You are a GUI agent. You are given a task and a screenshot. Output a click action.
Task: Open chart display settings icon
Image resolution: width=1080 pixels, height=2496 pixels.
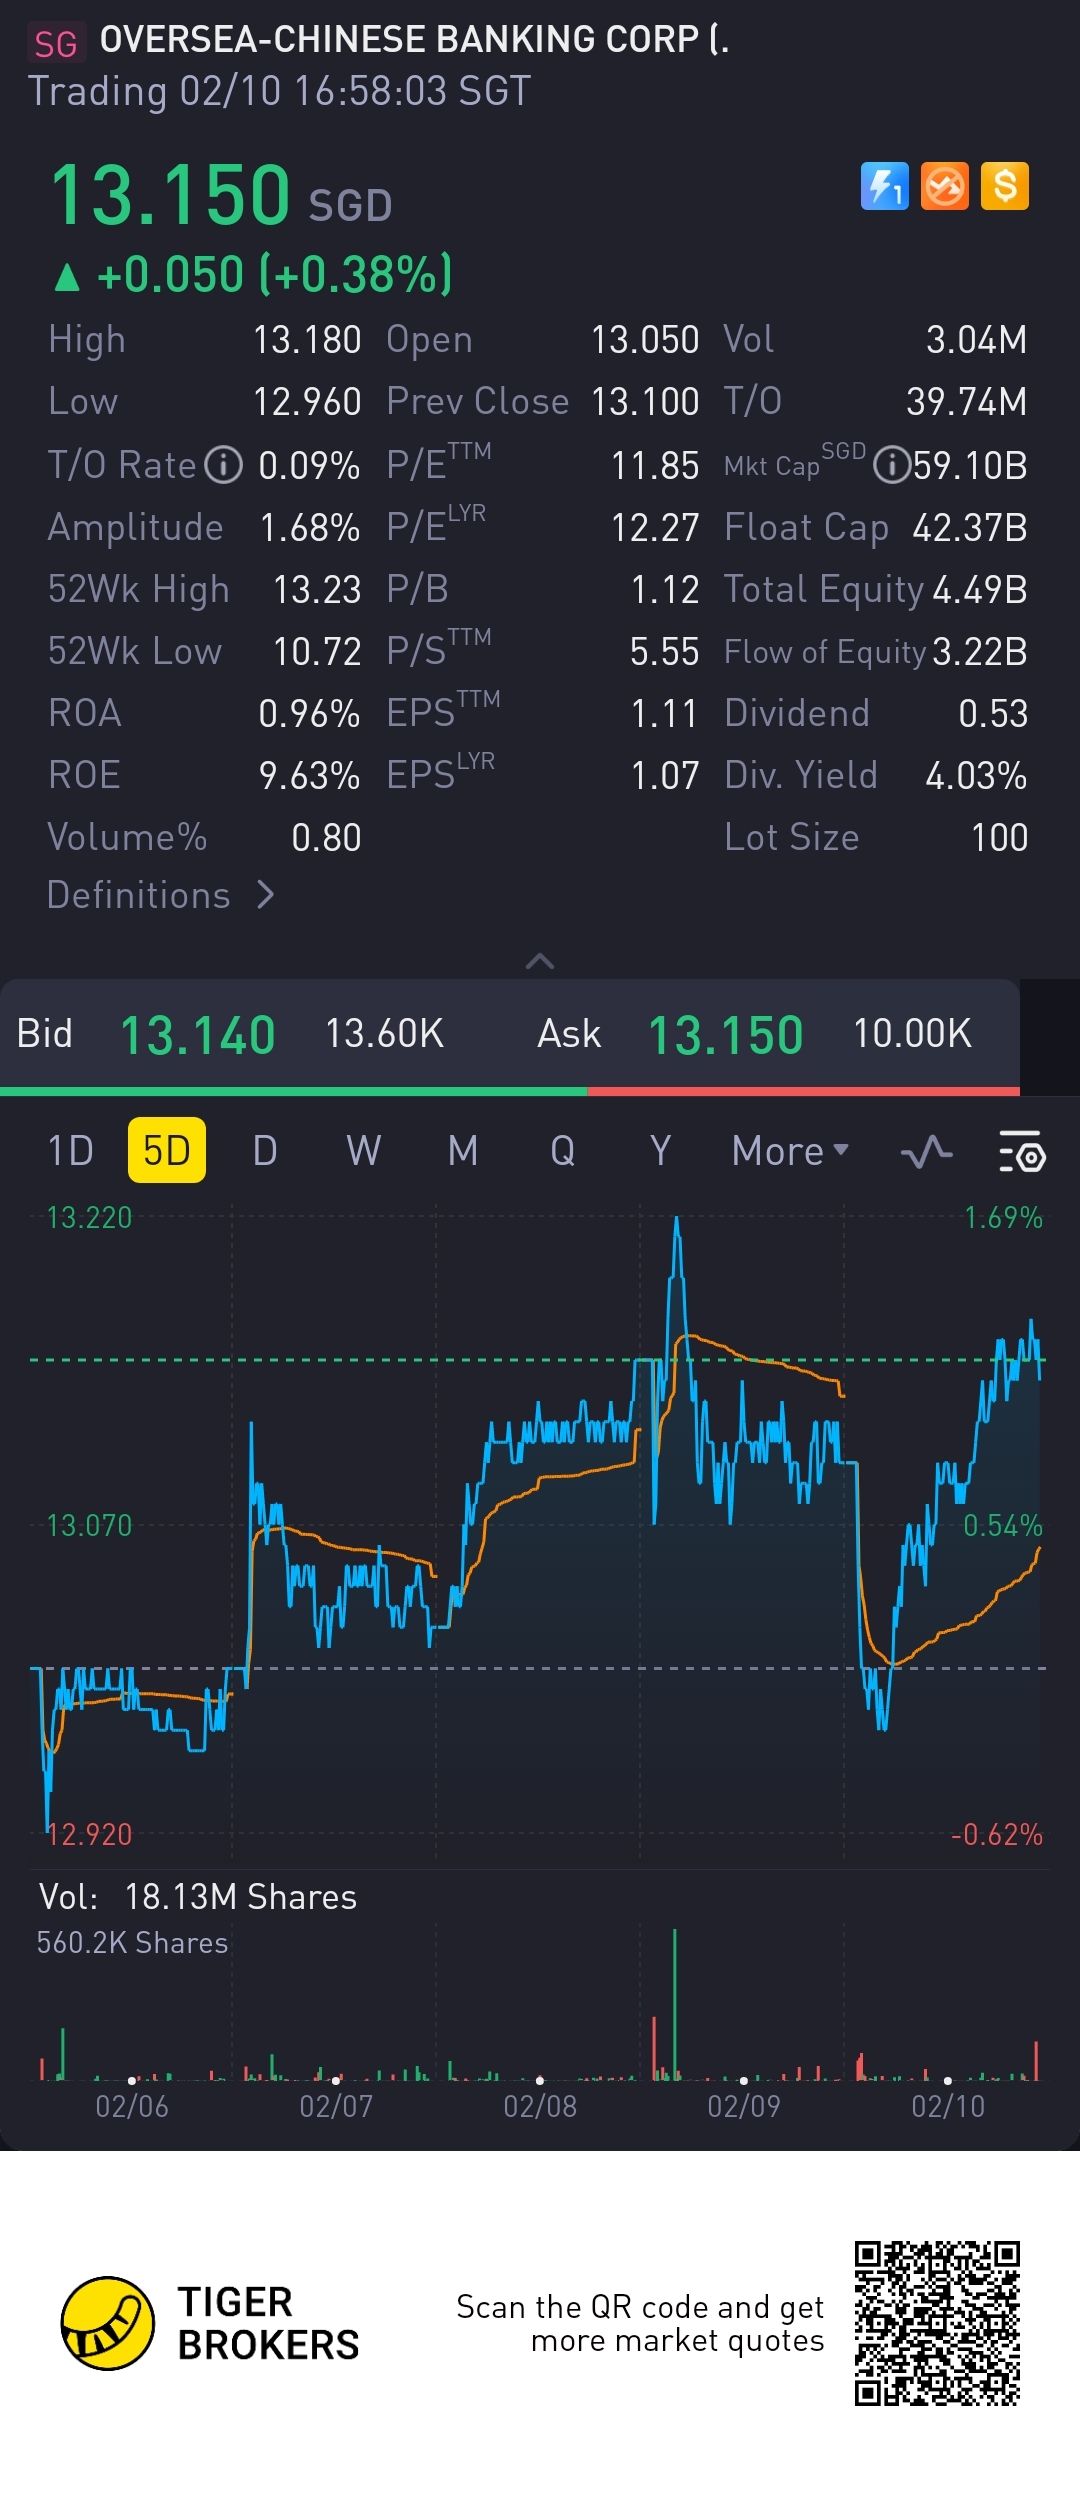(1022, 1151)
